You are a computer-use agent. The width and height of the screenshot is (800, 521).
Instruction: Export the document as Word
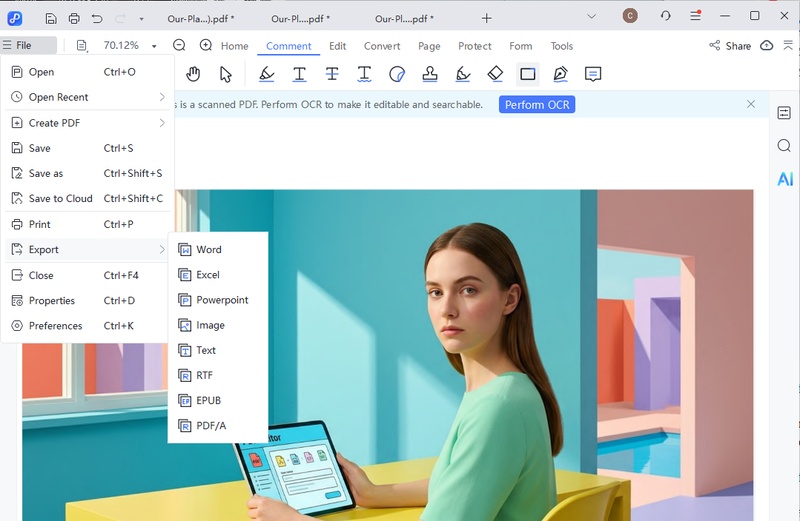(209, 249)
